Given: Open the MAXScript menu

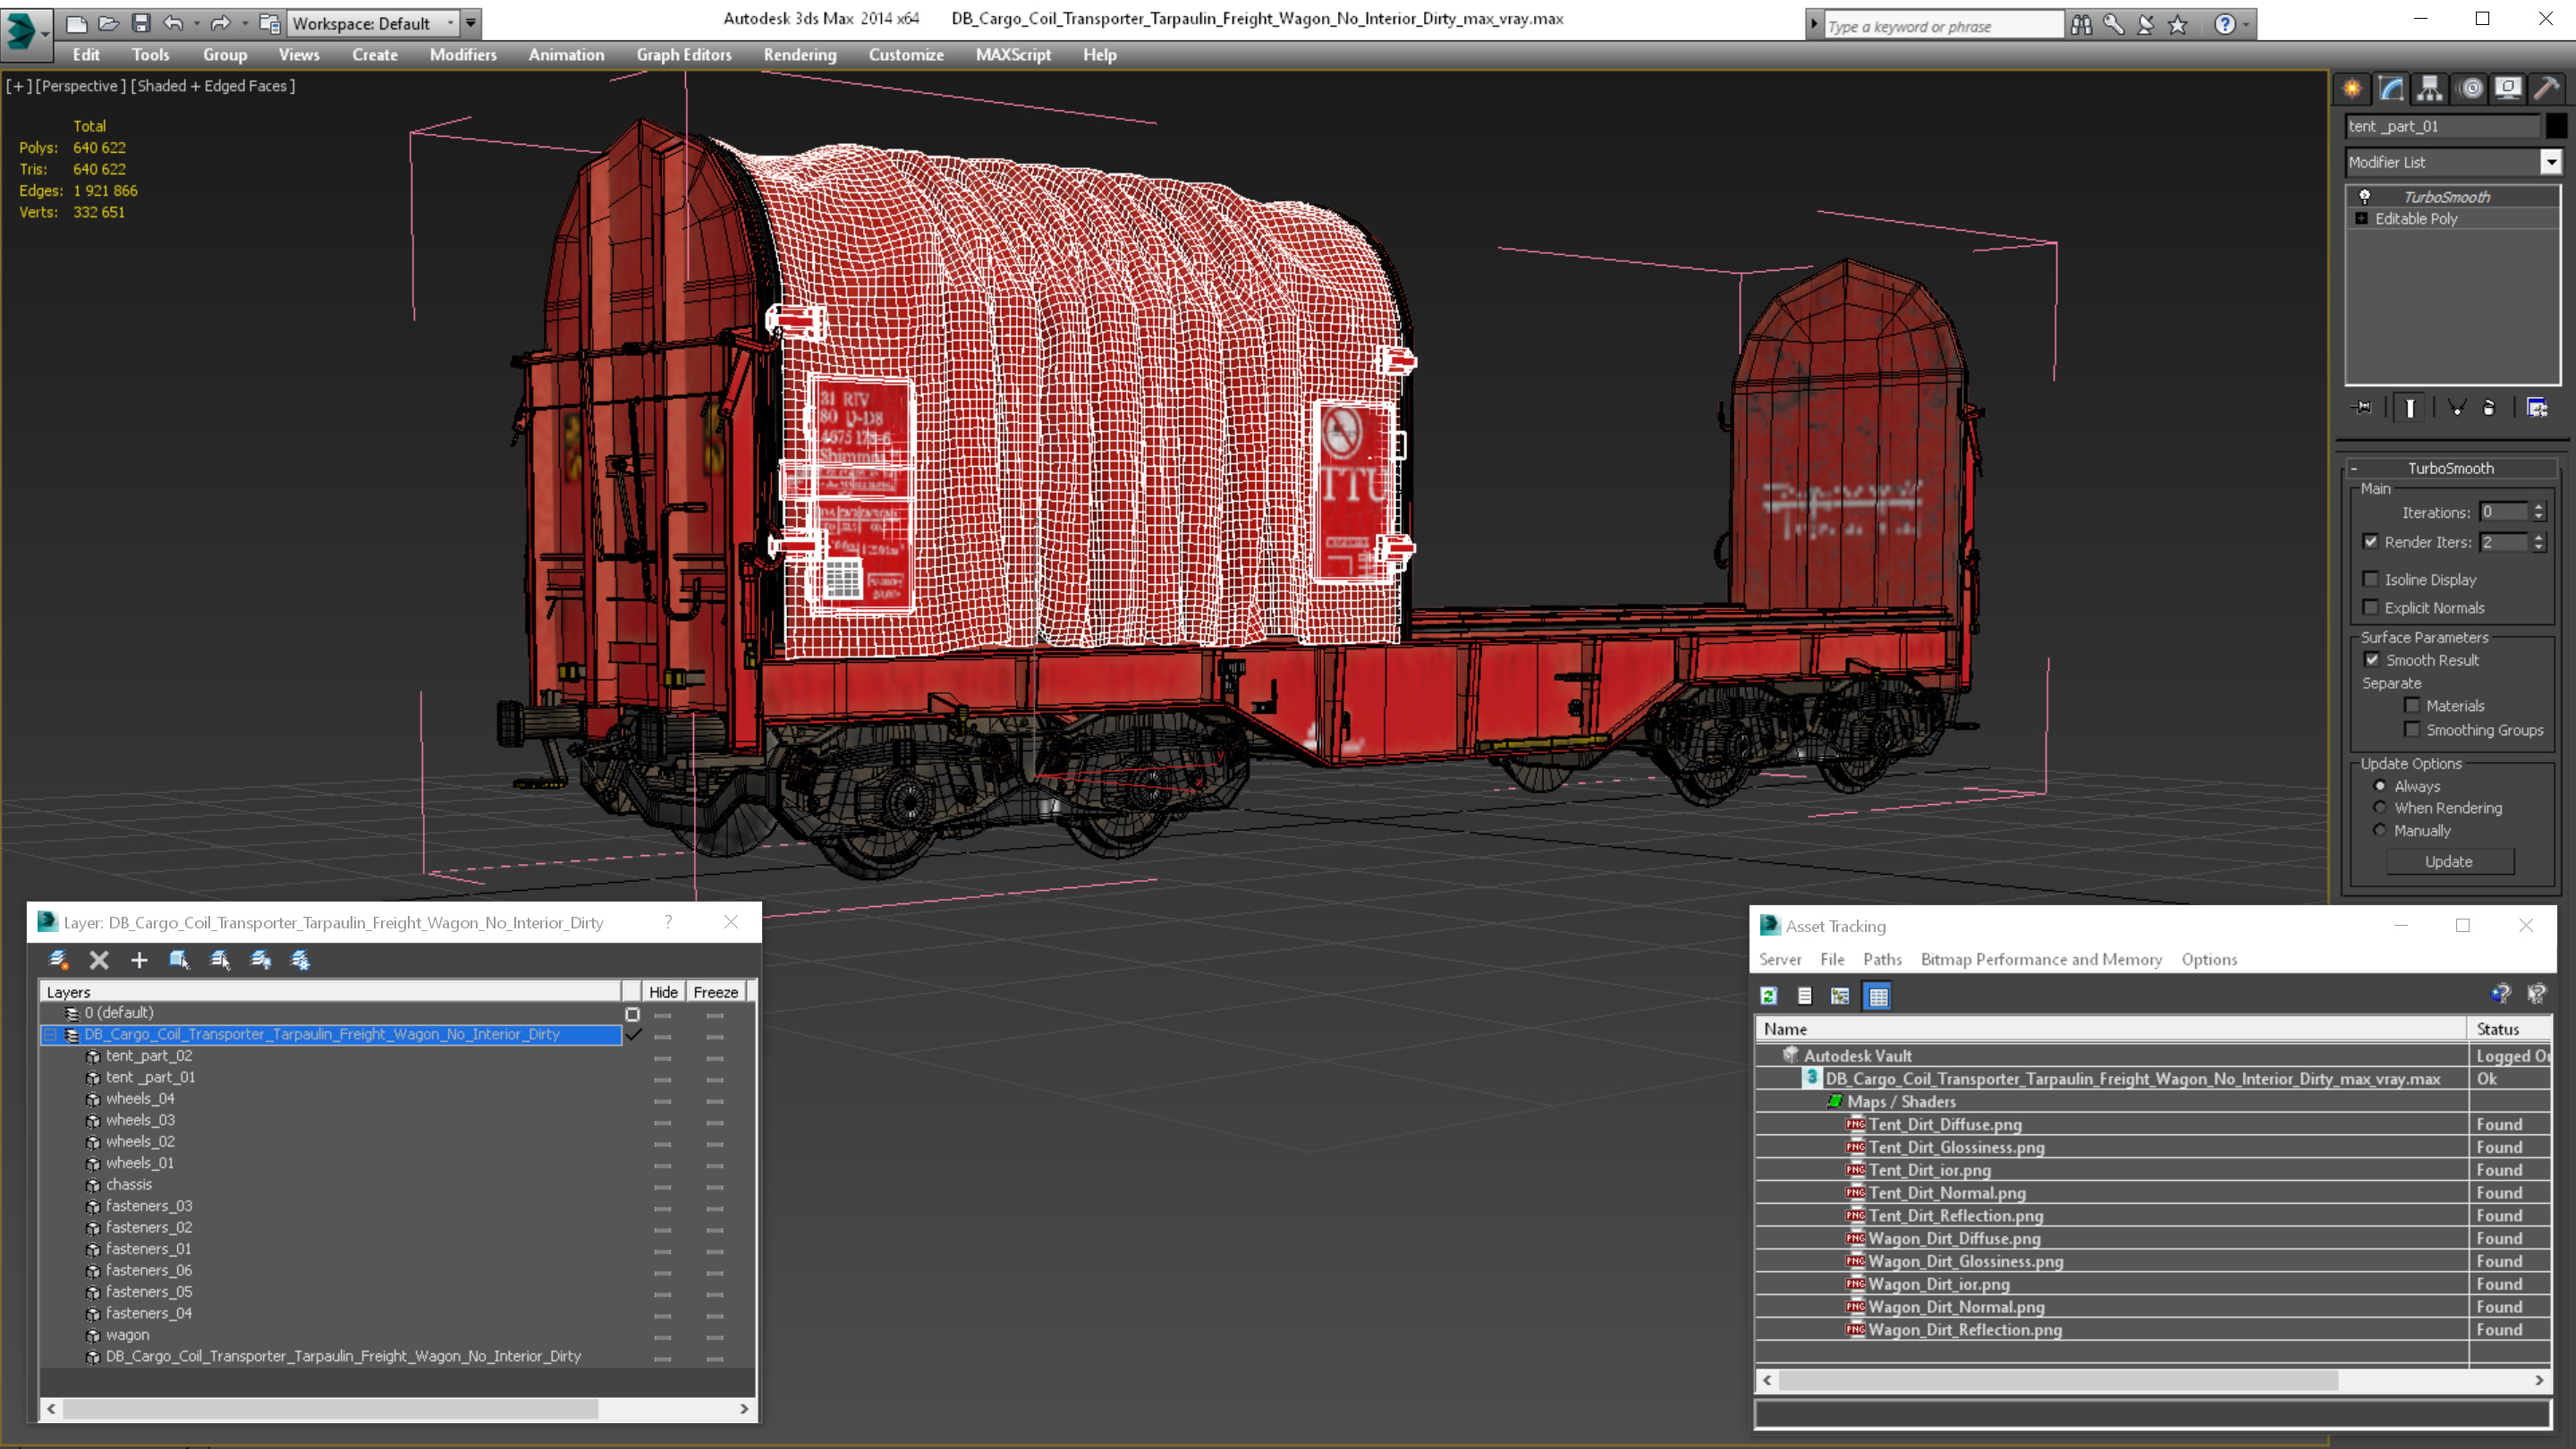Looking at the screenshot, I should (x=1013, y=55).
